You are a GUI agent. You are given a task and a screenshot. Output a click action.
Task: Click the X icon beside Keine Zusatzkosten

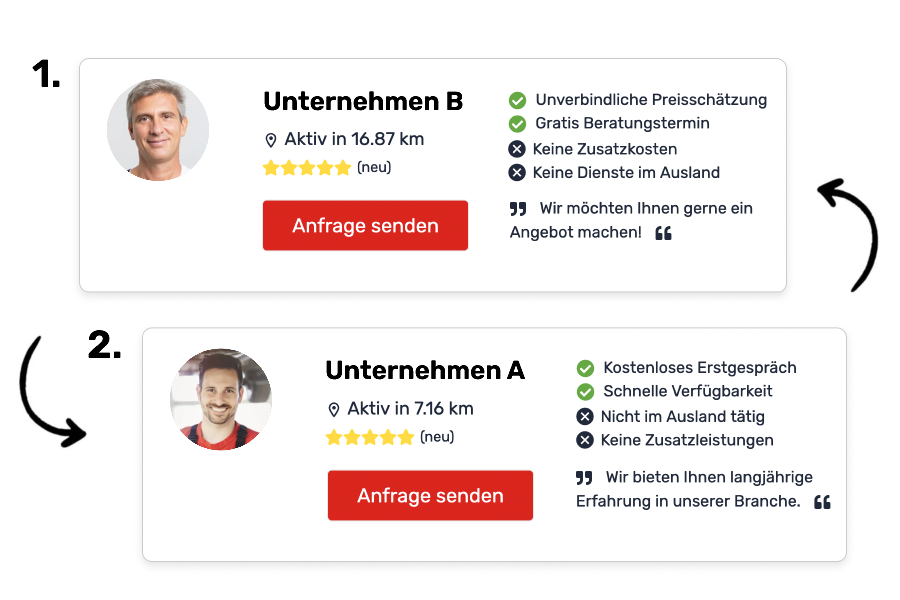[x=517, y=149]
